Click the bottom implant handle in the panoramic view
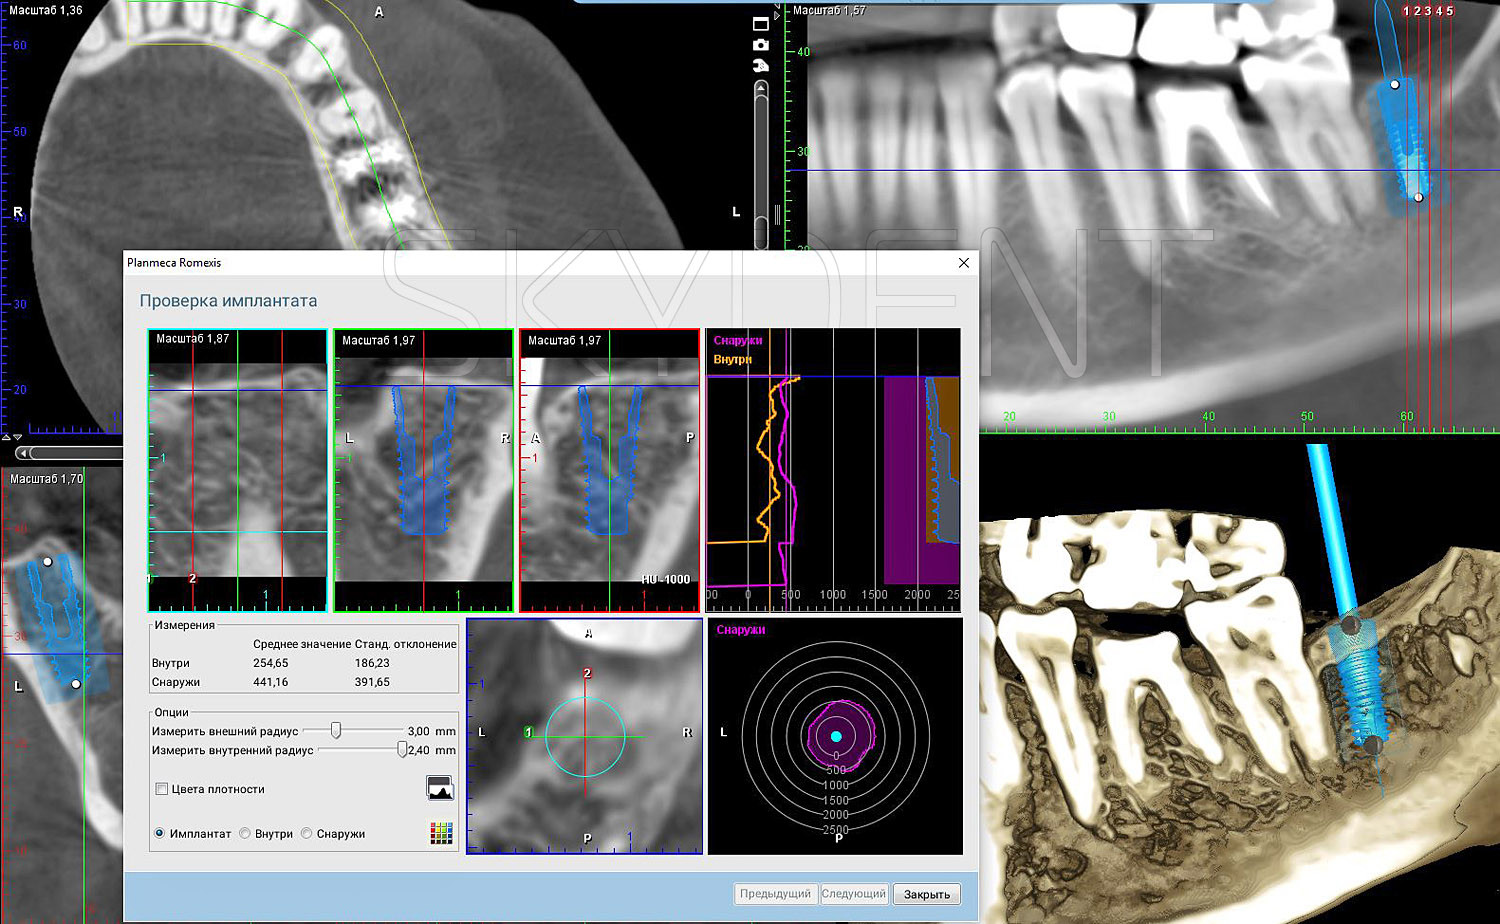 click(x=1418, y=198)
